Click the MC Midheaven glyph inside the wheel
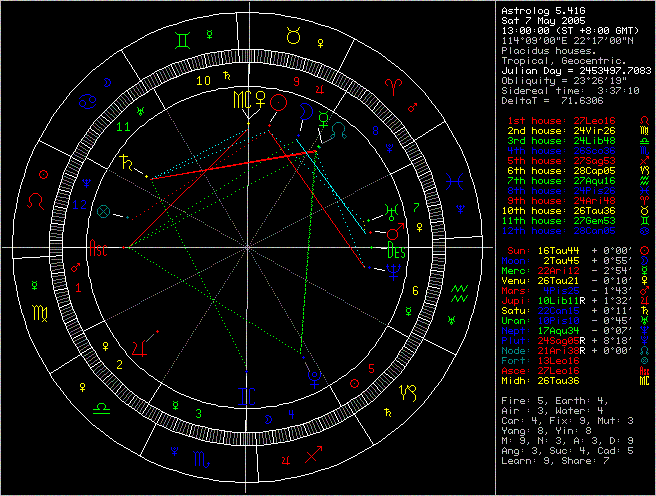Screen dimensions: 656x496 [x=241, y=102]
